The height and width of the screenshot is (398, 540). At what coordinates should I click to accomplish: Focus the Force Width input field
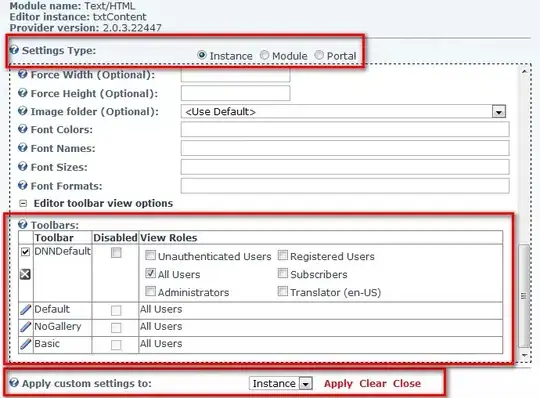pos(236,75)
